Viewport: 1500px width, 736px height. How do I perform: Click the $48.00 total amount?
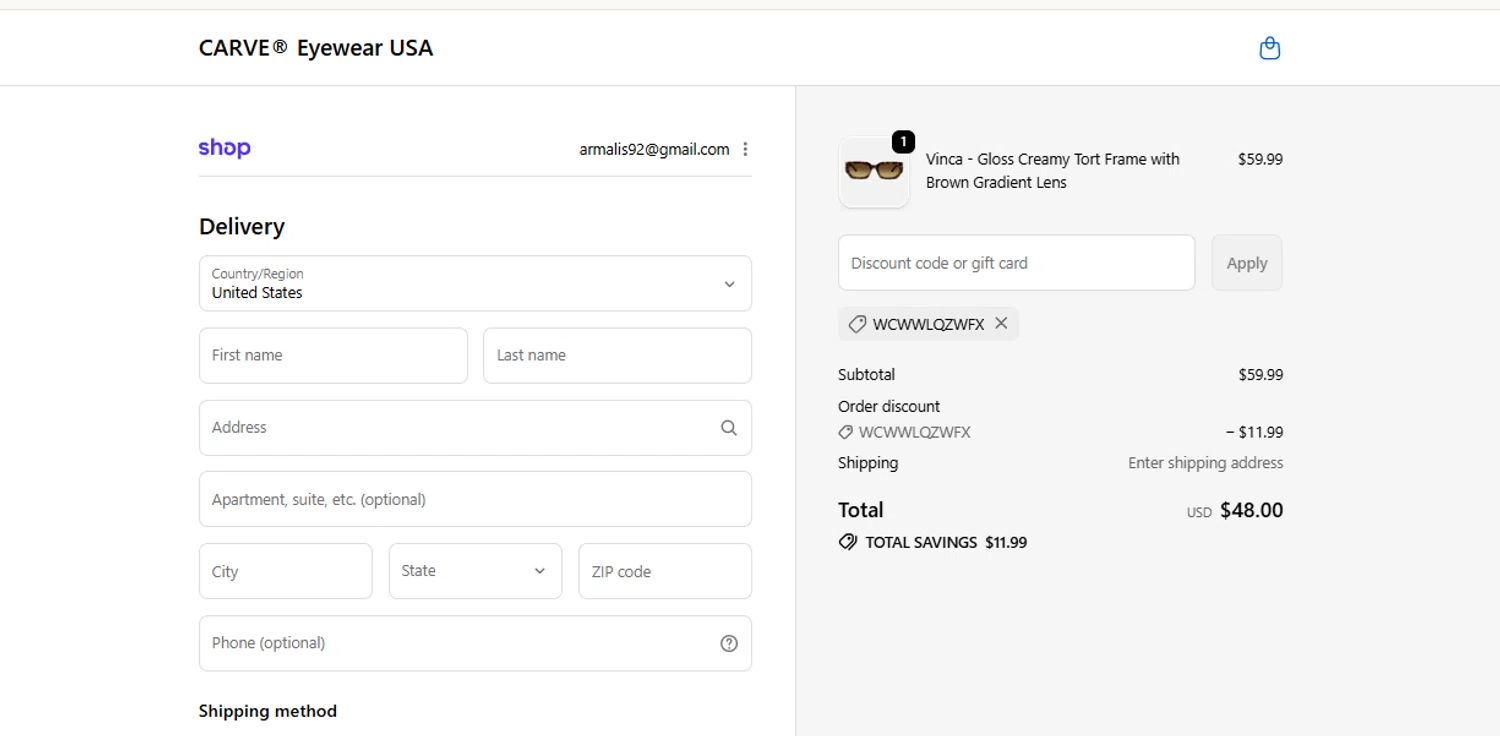pyautogui.click(x=1251, y=510)
